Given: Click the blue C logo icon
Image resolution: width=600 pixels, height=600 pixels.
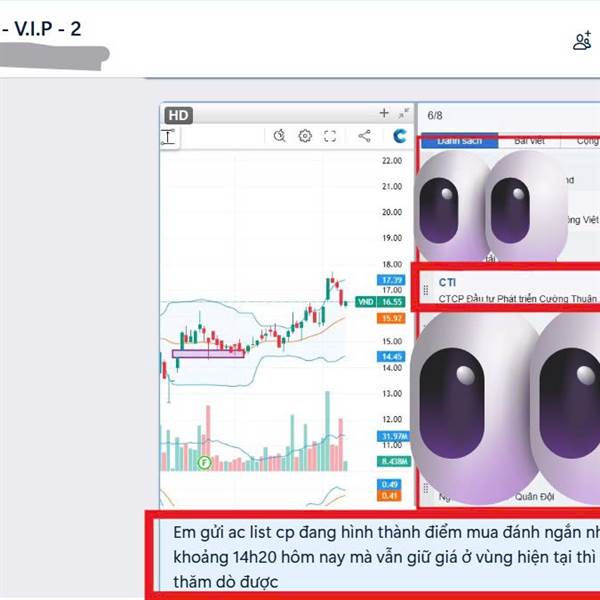Looking at the screenshot, I should (x=399, y=136).
